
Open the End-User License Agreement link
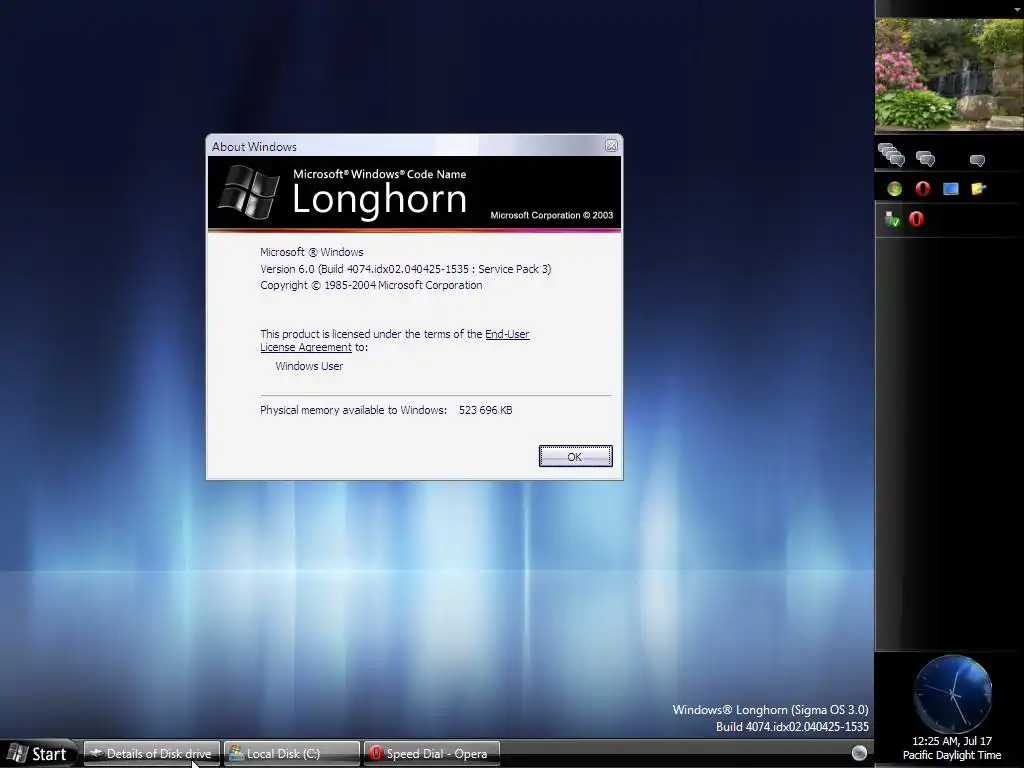[x=394, y=340]
